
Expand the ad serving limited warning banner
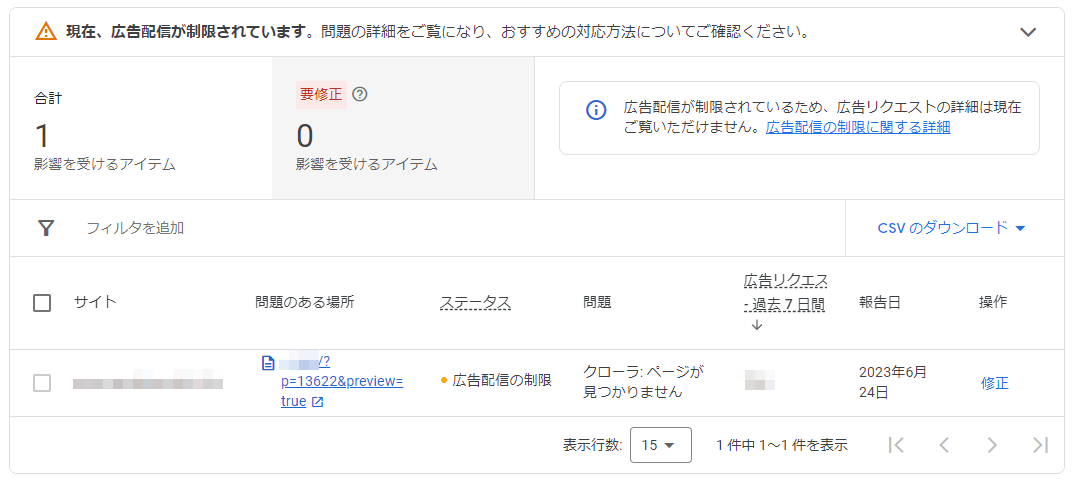tap(1028, 32)
